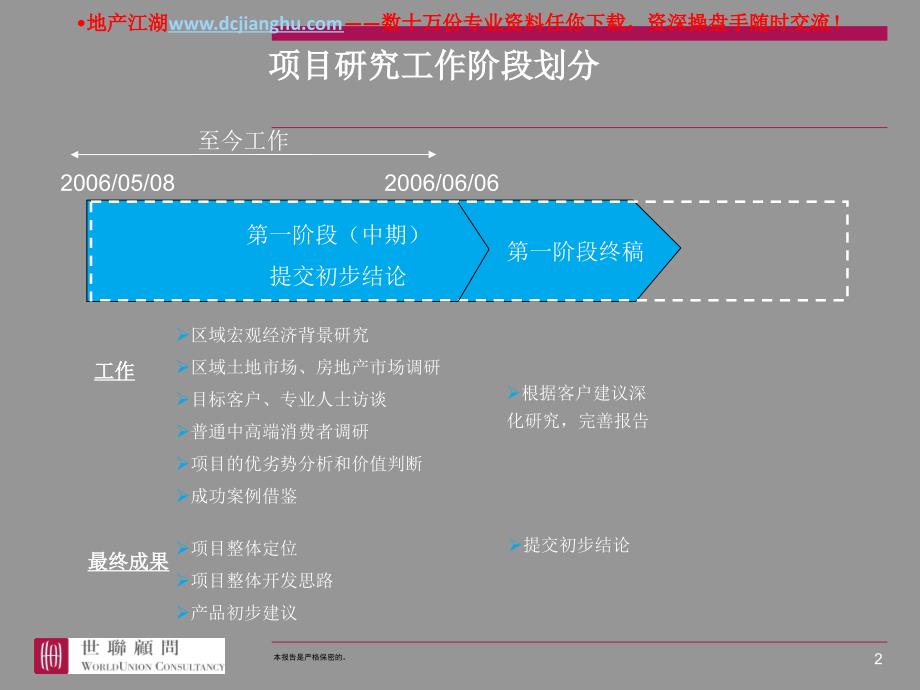Click the slide page number 2
The height and width of the screenshot is (690, 920).
pos(878,659)
